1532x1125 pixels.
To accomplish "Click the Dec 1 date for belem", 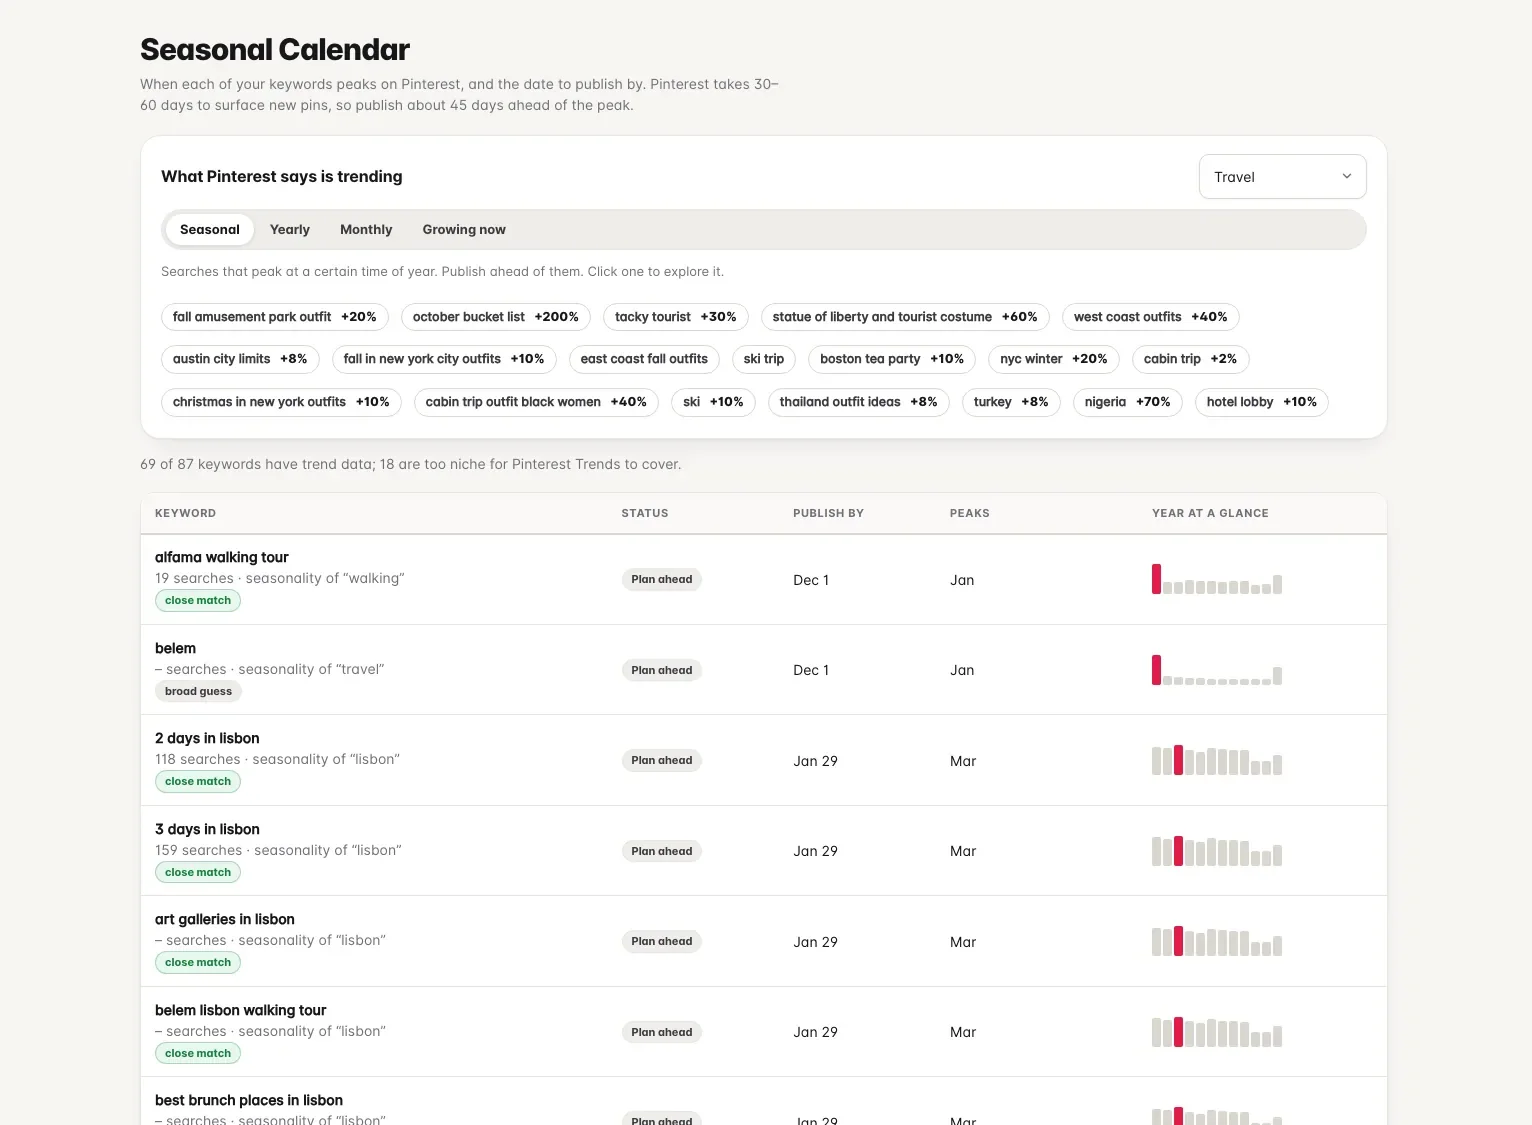I will pos(811,670).
